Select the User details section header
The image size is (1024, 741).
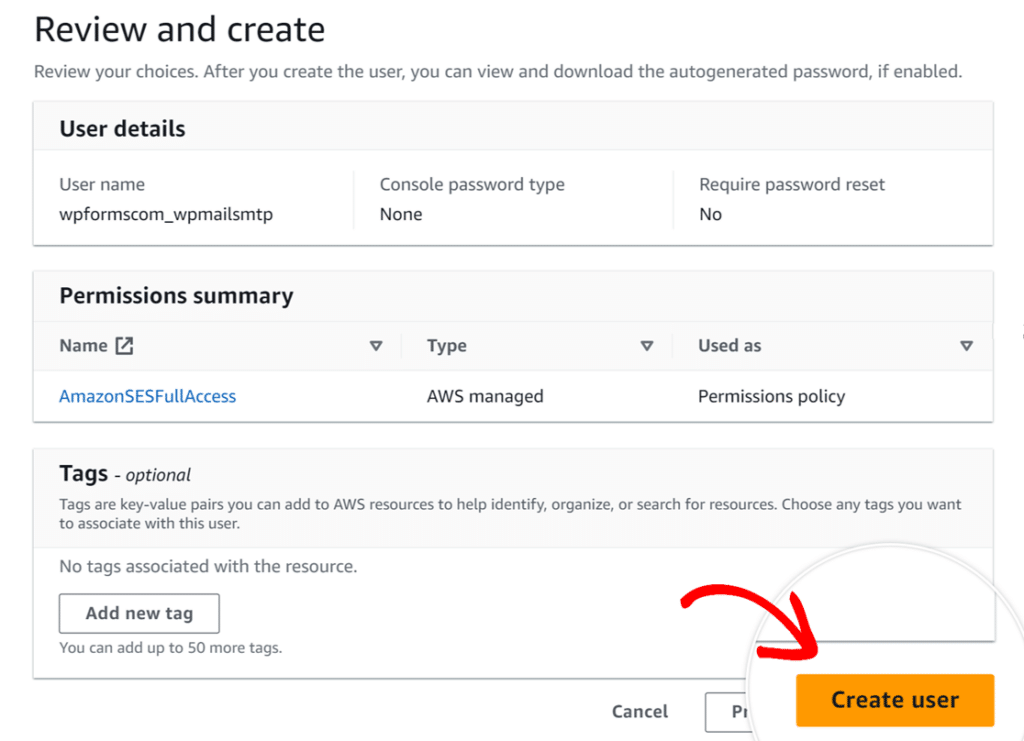click(123, 128)
